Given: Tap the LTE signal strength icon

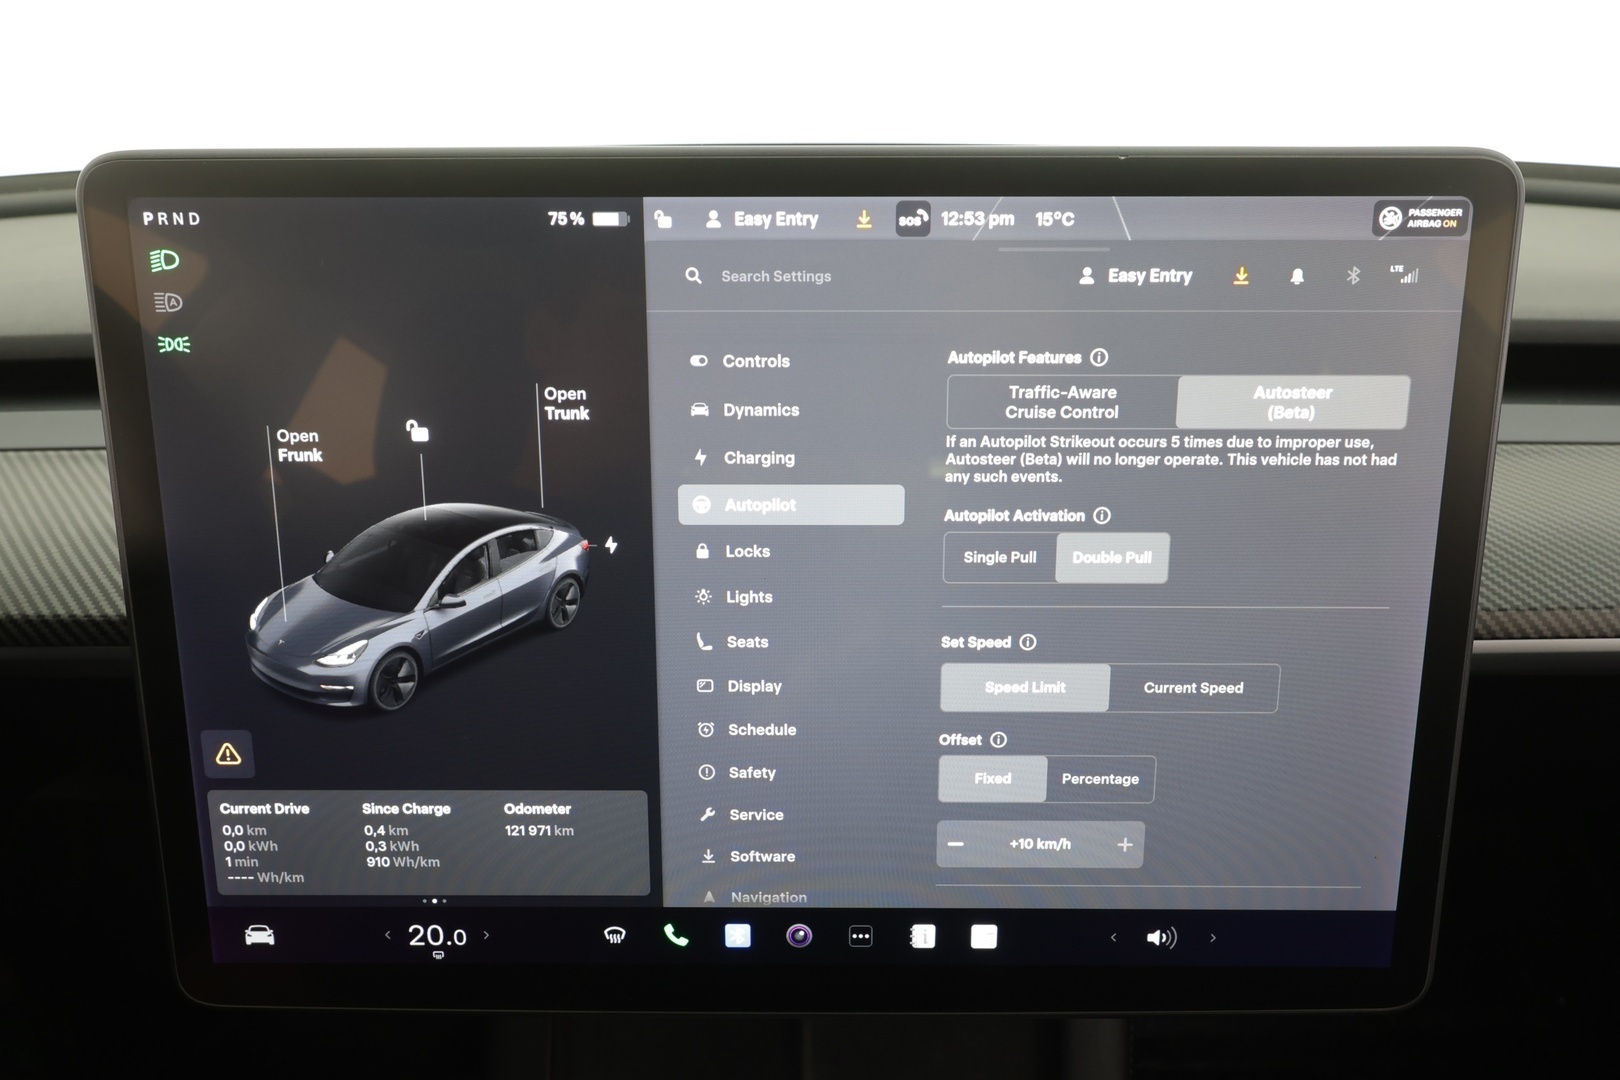Looking at the screenshot, I should click(x=1404, y=274).
